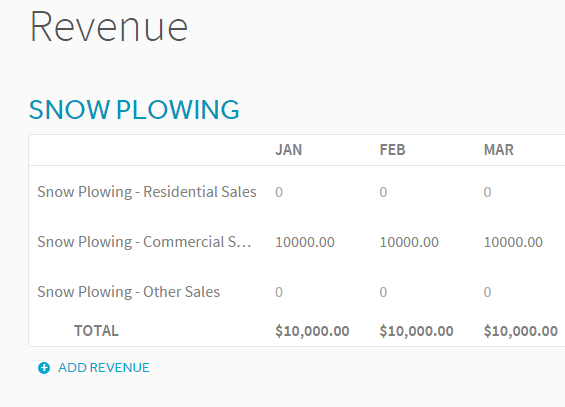Click January total $10,000.00
Image resolution: width=565 pixels, height=407 pixels.
tap(312, 331)
